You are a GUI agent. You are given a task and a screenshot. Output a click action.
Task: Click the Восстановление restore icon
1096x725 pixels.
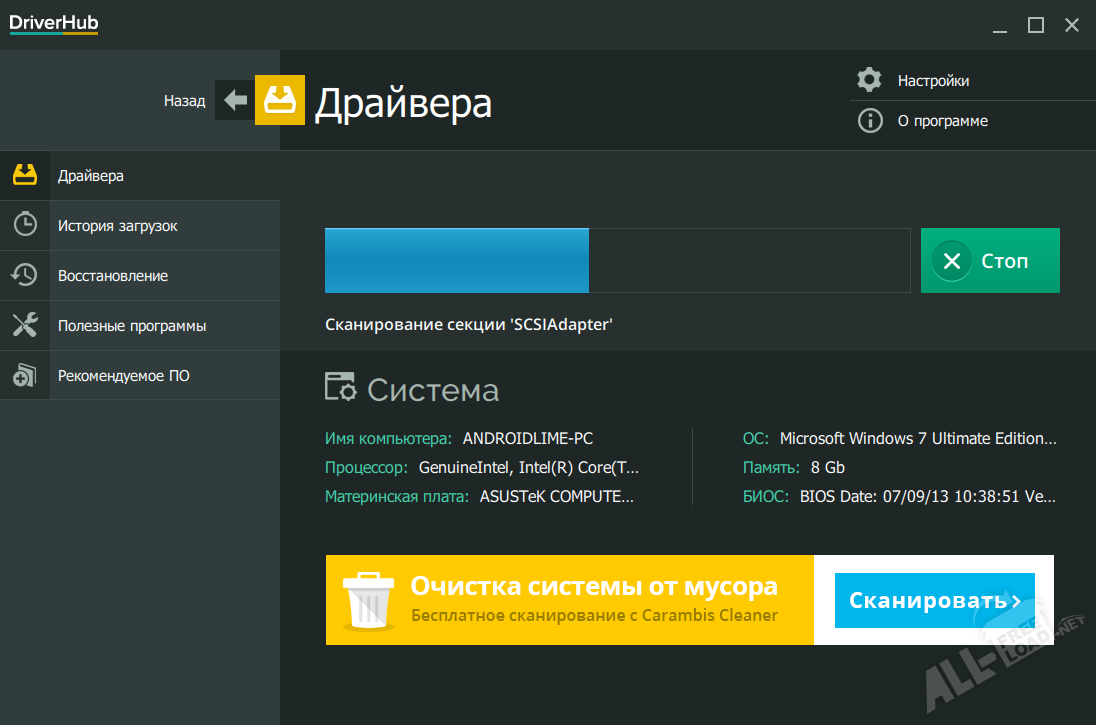coord(25,275)
